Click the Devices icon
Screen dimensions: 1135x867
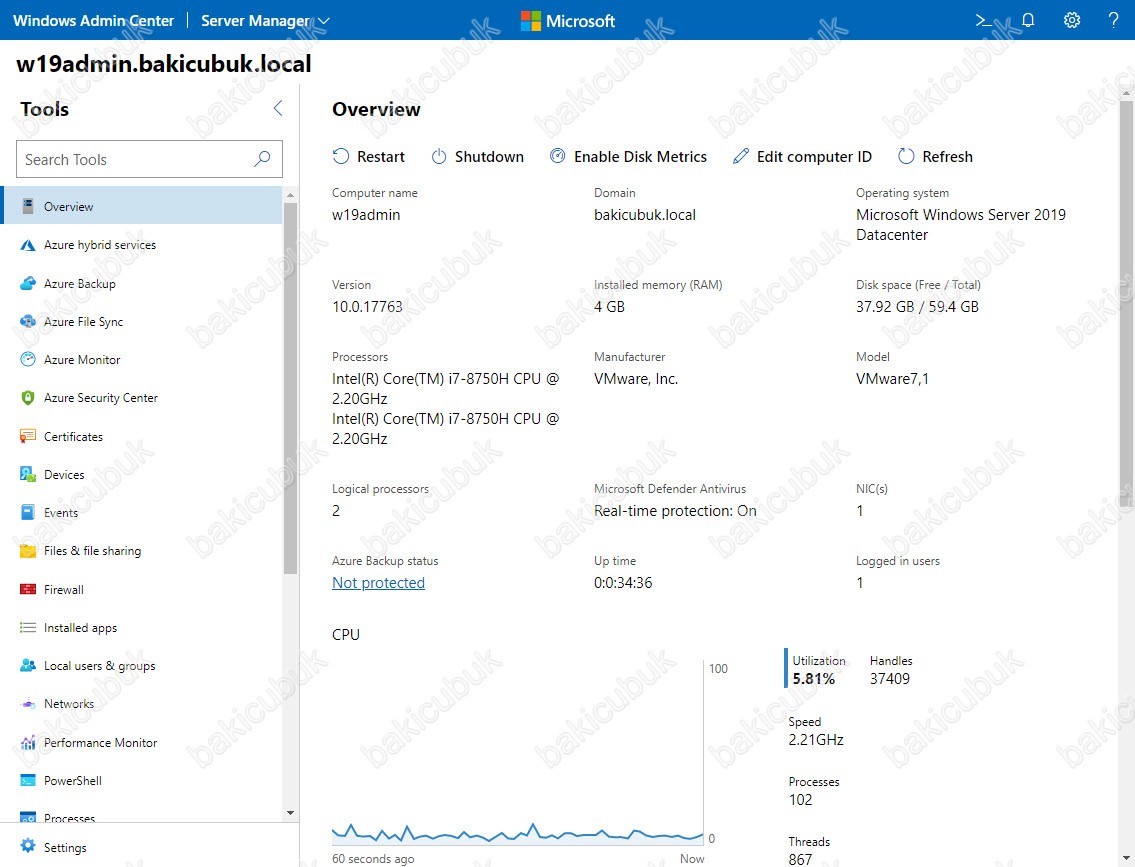coord(28,474)
